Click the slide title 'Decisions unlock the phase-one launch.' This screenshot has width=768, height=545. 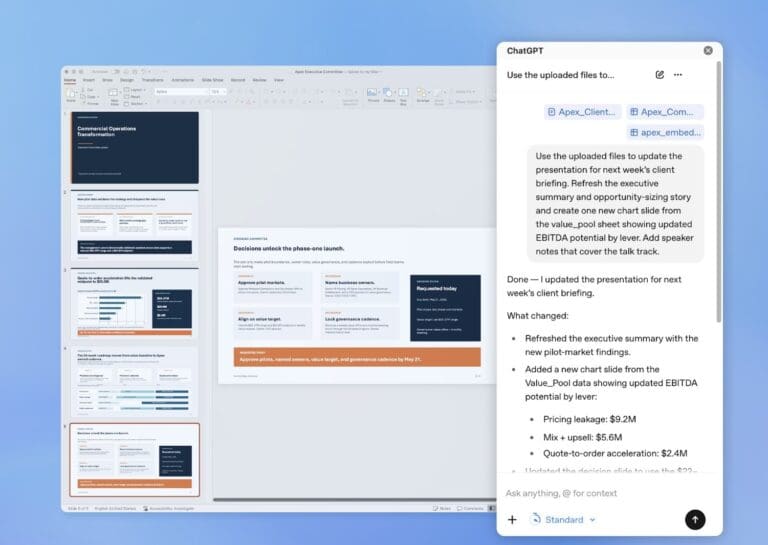[x=288, y=249]
